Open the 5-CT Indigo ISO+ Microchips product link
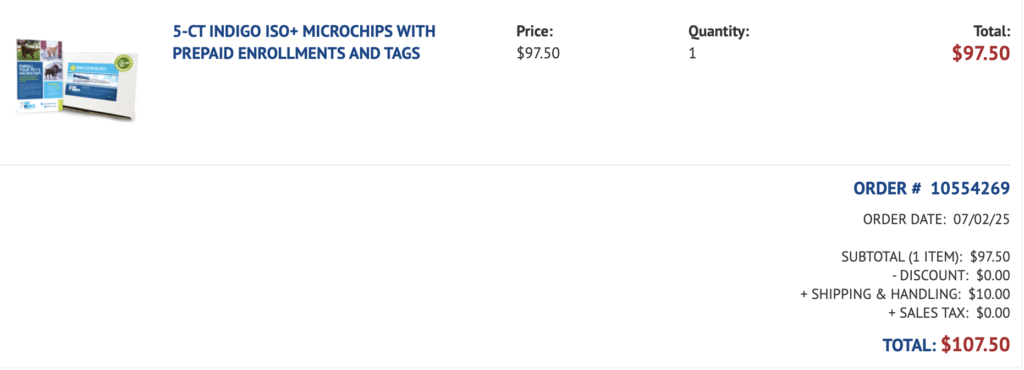The height and width of the screenshot is (370, 1024). 304,42
